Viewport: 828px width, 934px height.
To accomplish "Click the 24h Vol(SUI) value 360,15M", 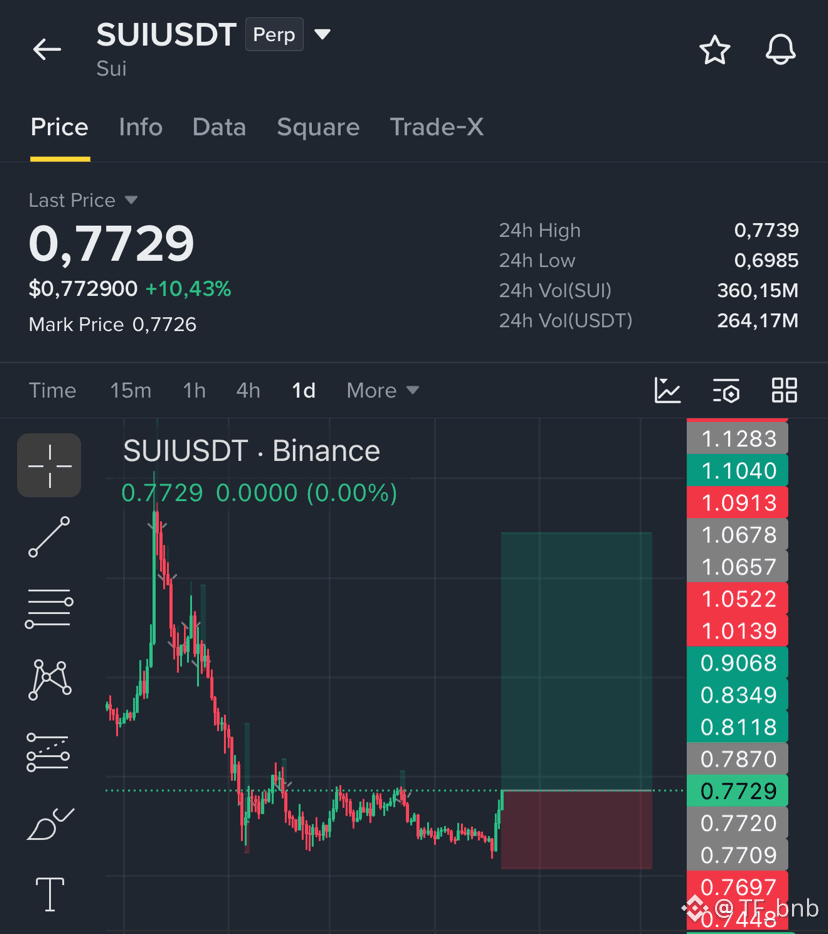I will coord(758,291).
